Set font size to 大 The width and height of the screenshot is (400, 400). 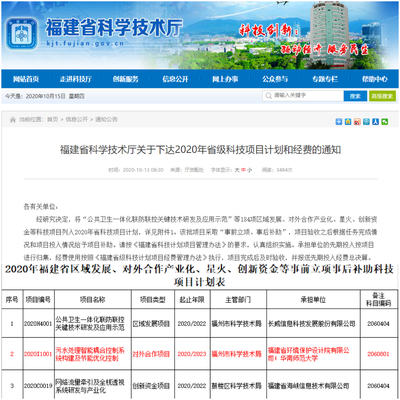click(x=237, y=170)
